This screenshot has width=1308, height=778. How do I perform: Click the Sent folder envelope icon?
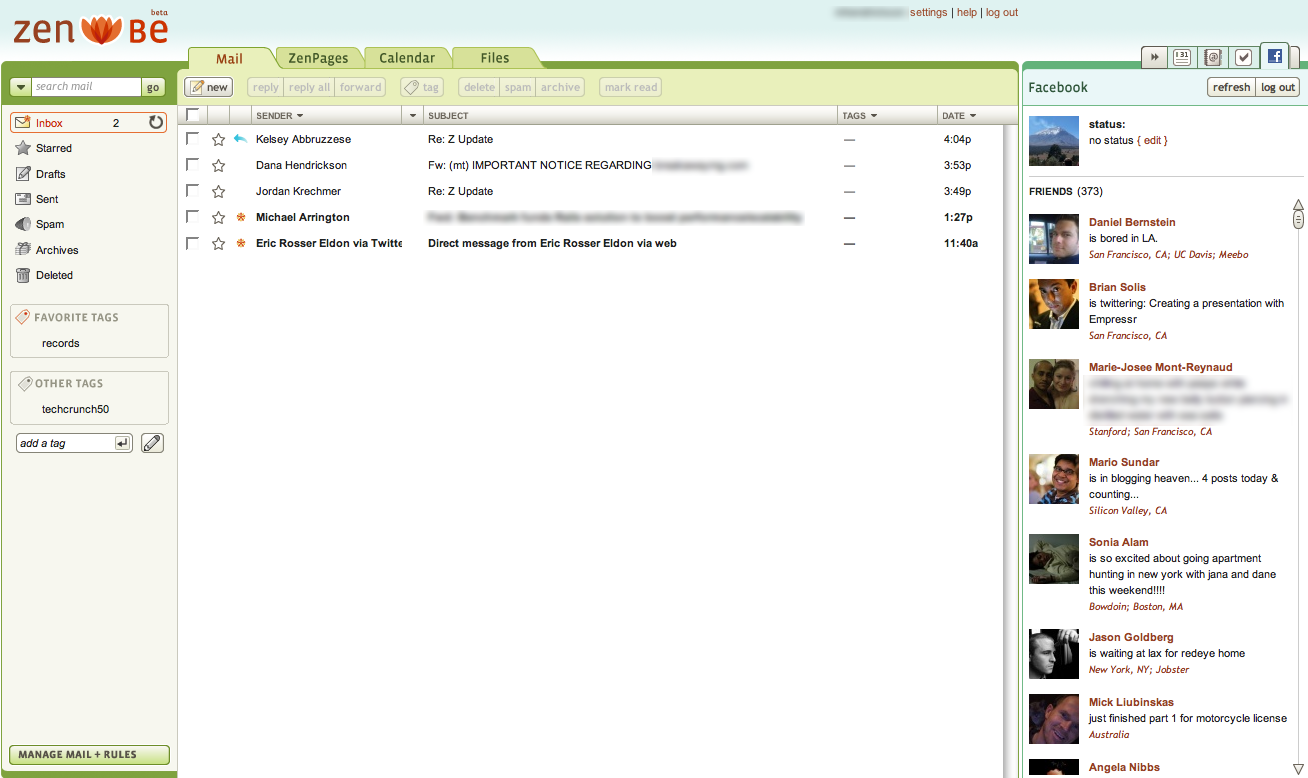23,199
